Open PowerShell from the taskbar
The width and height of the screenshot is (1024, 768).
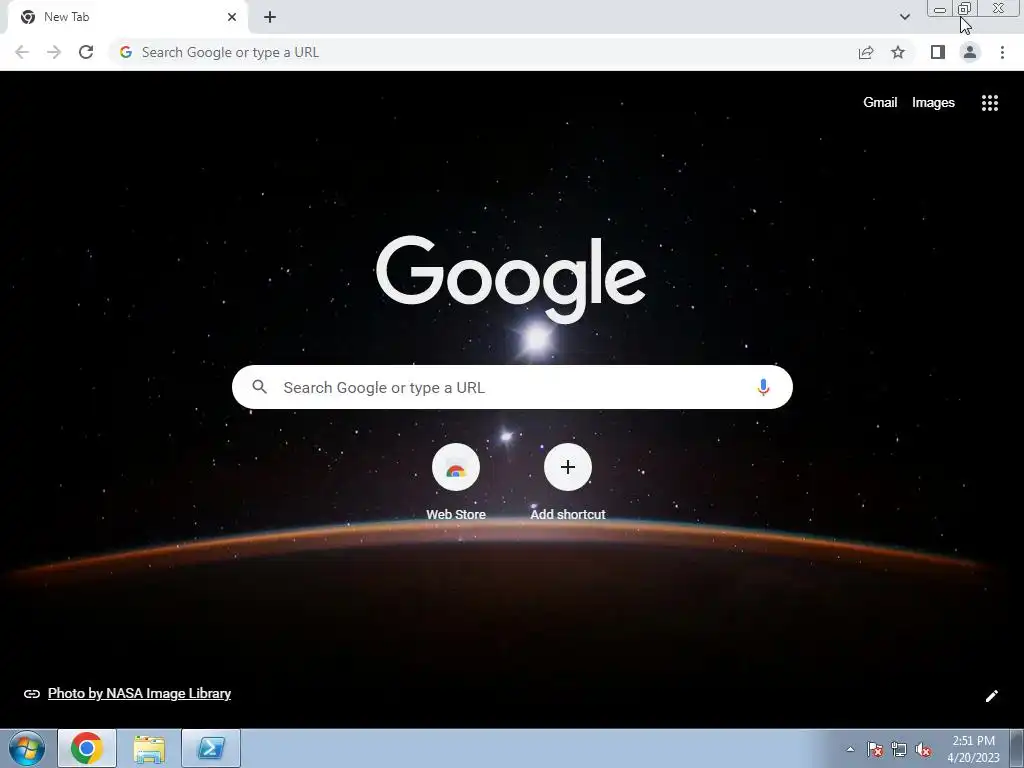[x=211, y=748]
